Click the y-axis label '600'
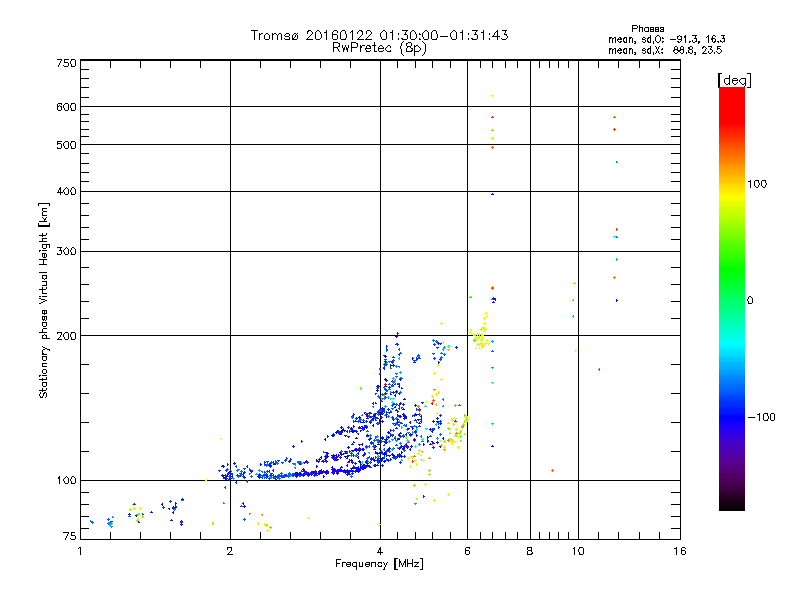Screen dimensions: 800x600 66,107
